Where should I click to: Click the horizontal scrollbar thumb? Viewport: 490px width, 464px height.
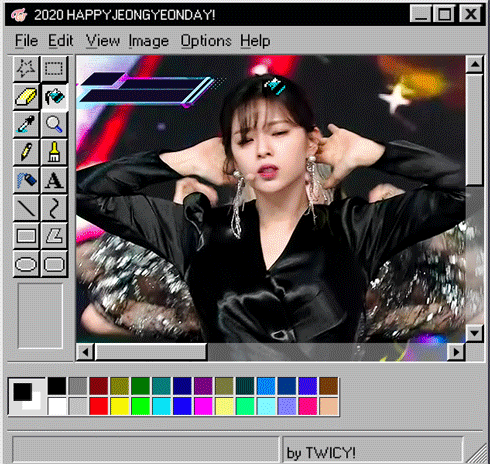(151, 352)
